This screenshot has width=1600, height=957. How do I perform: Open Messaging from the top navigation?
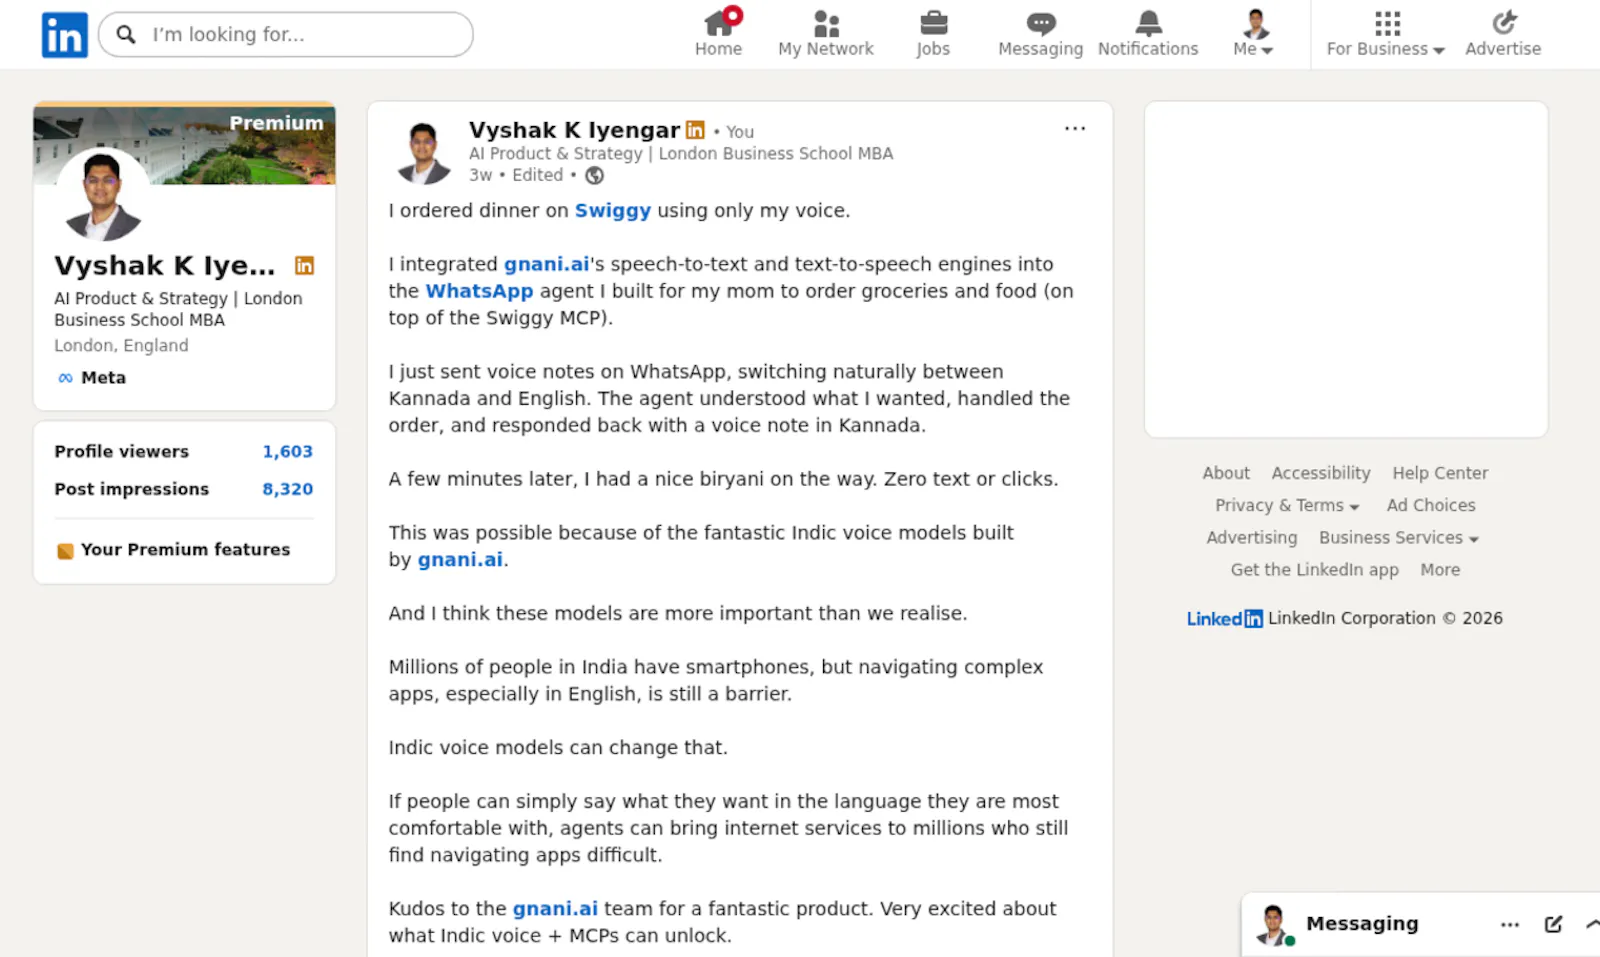pos(1040,33)
